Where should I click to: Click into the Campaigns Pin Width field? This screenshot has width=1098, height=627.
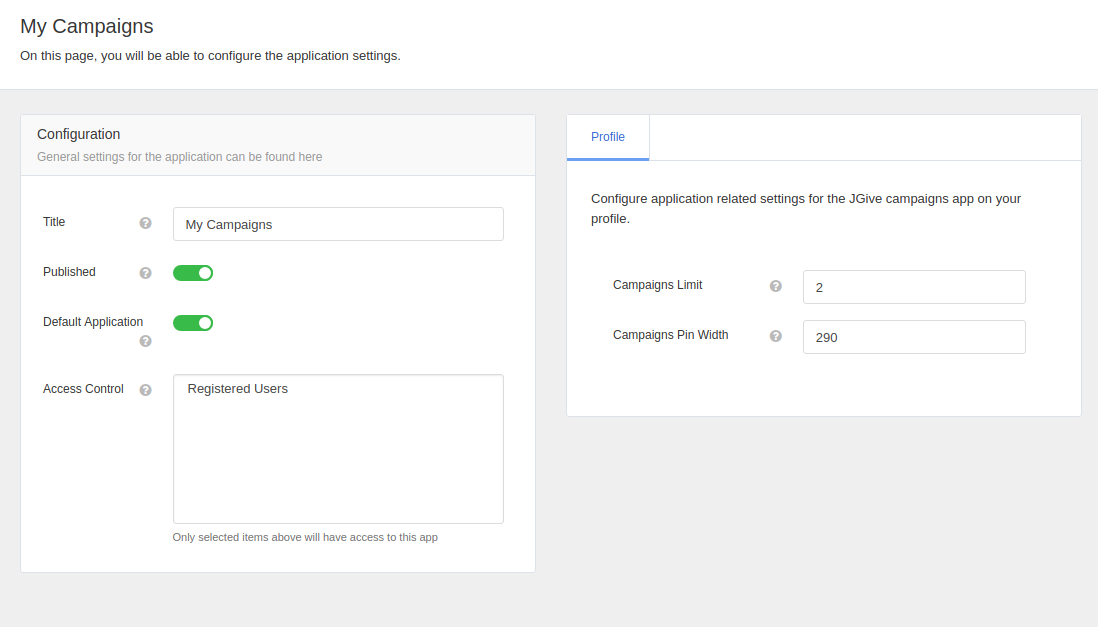pyautogui.click(x=914, y=337)
